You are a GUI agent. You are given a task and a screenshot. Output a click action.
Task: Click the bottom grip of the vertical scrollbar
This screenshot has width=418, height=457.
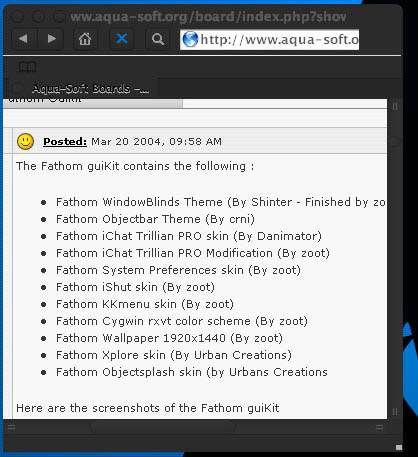395,412
